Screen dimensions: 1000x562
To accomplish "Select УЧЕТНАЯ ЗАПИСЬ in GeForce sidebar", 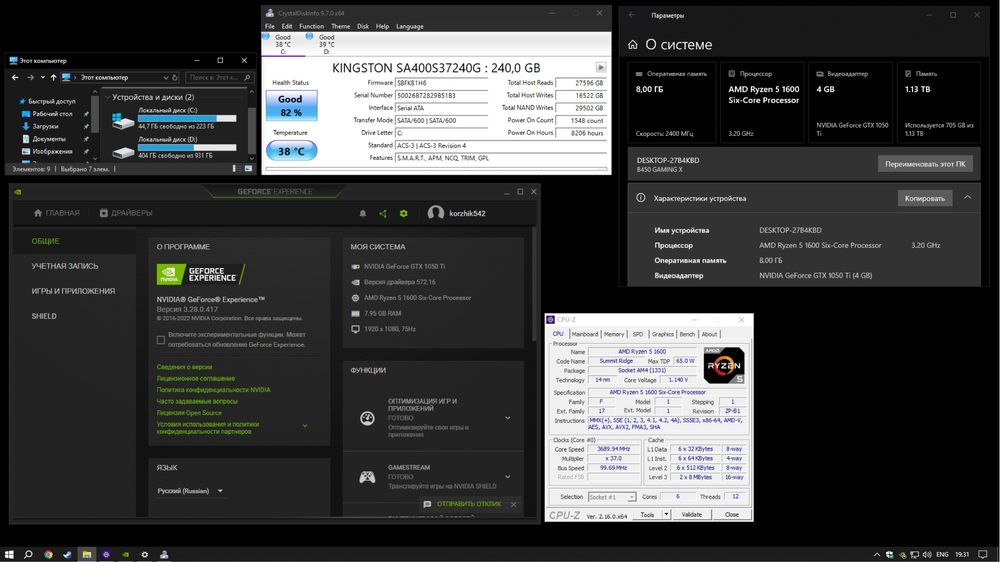I will coord(65,266).
